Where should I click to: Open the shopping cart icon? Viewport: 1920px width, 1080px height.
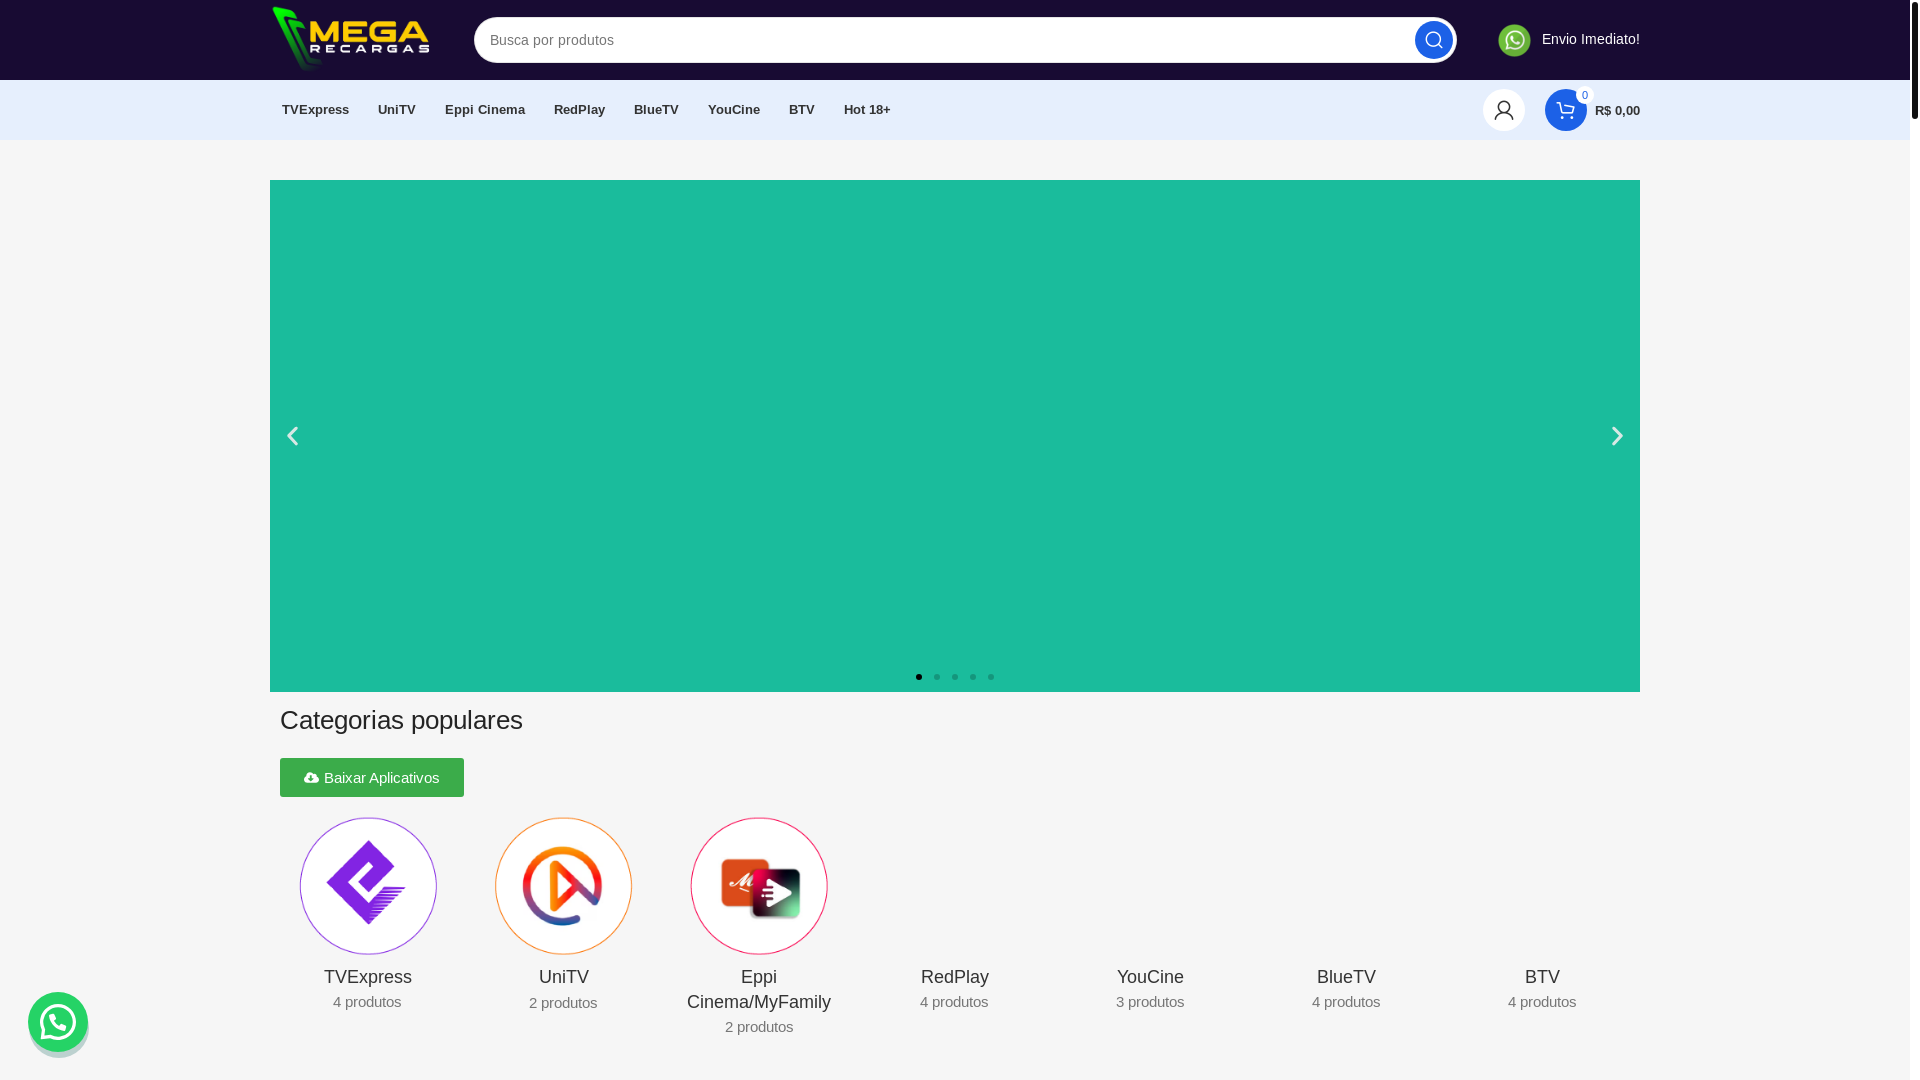click(1565, 110)
